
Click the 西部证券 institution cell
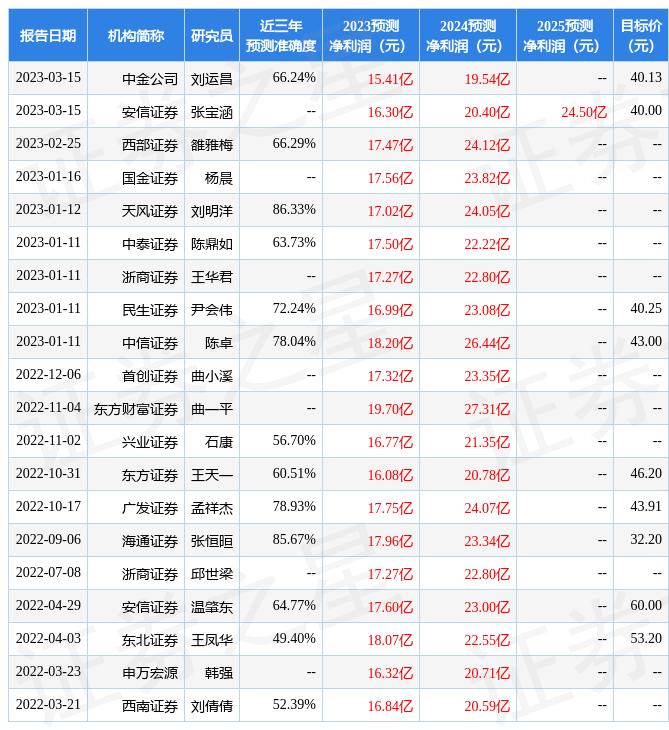coord(150,145)
